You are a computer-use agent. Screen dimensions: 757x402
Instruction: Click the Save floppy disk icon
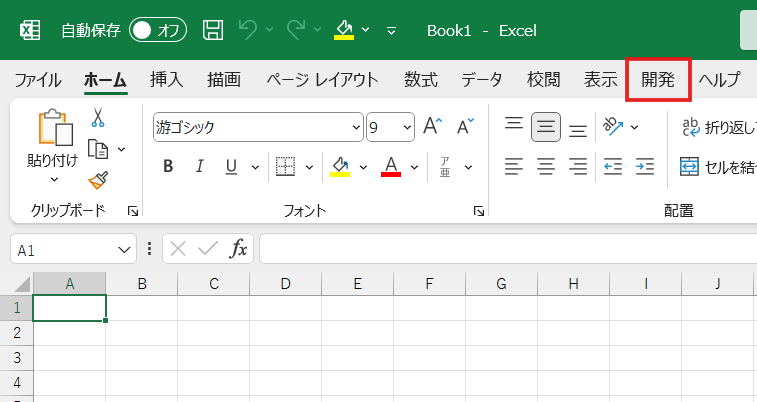[x=213, y=30]
